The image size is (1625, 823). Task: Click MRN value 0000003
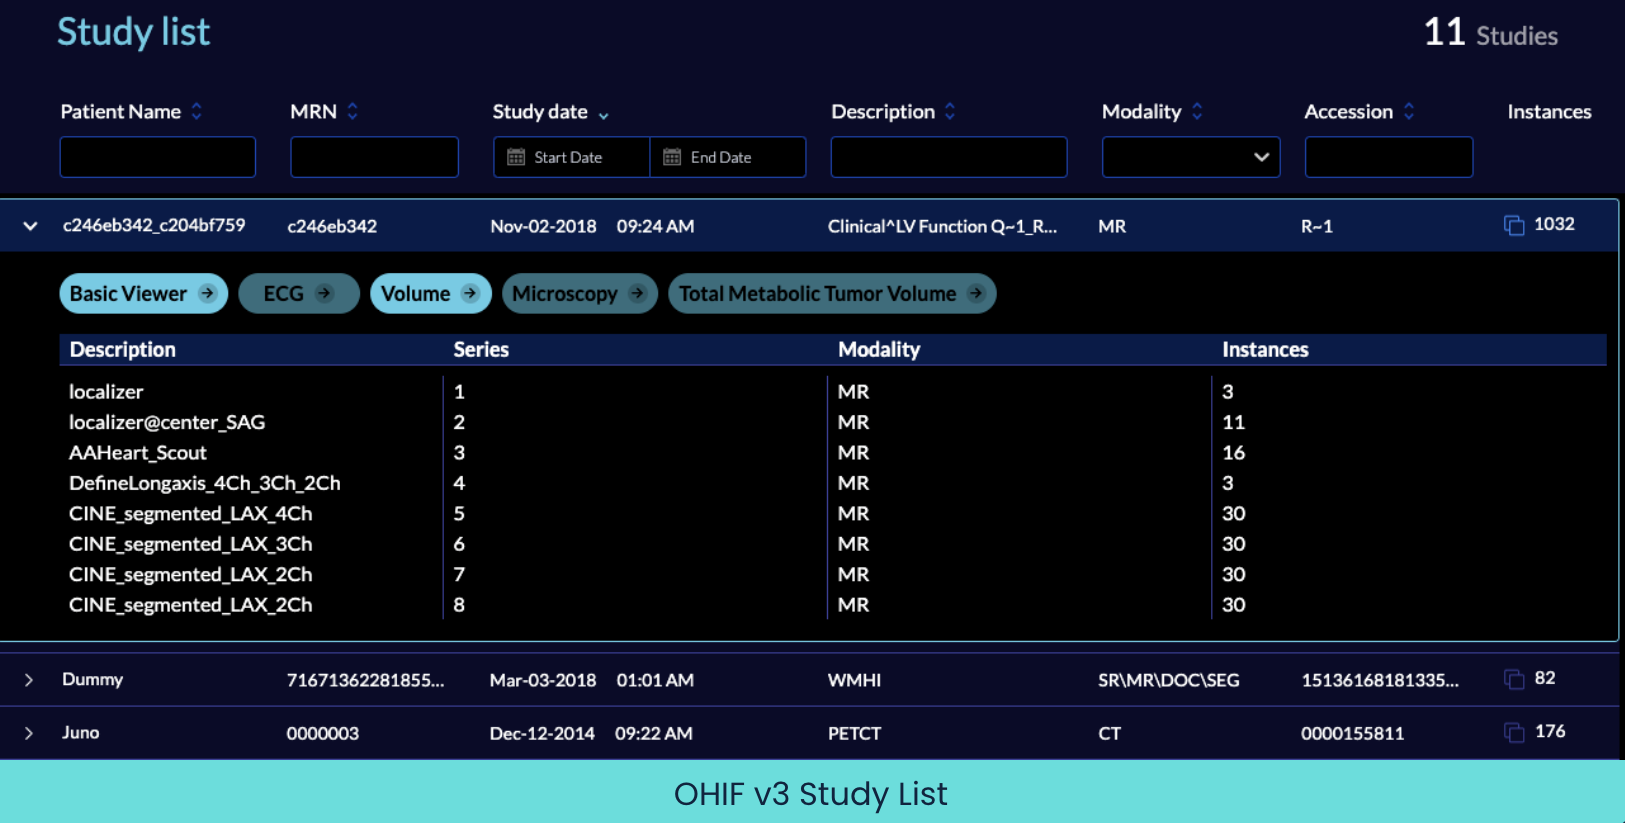[322, 733]
